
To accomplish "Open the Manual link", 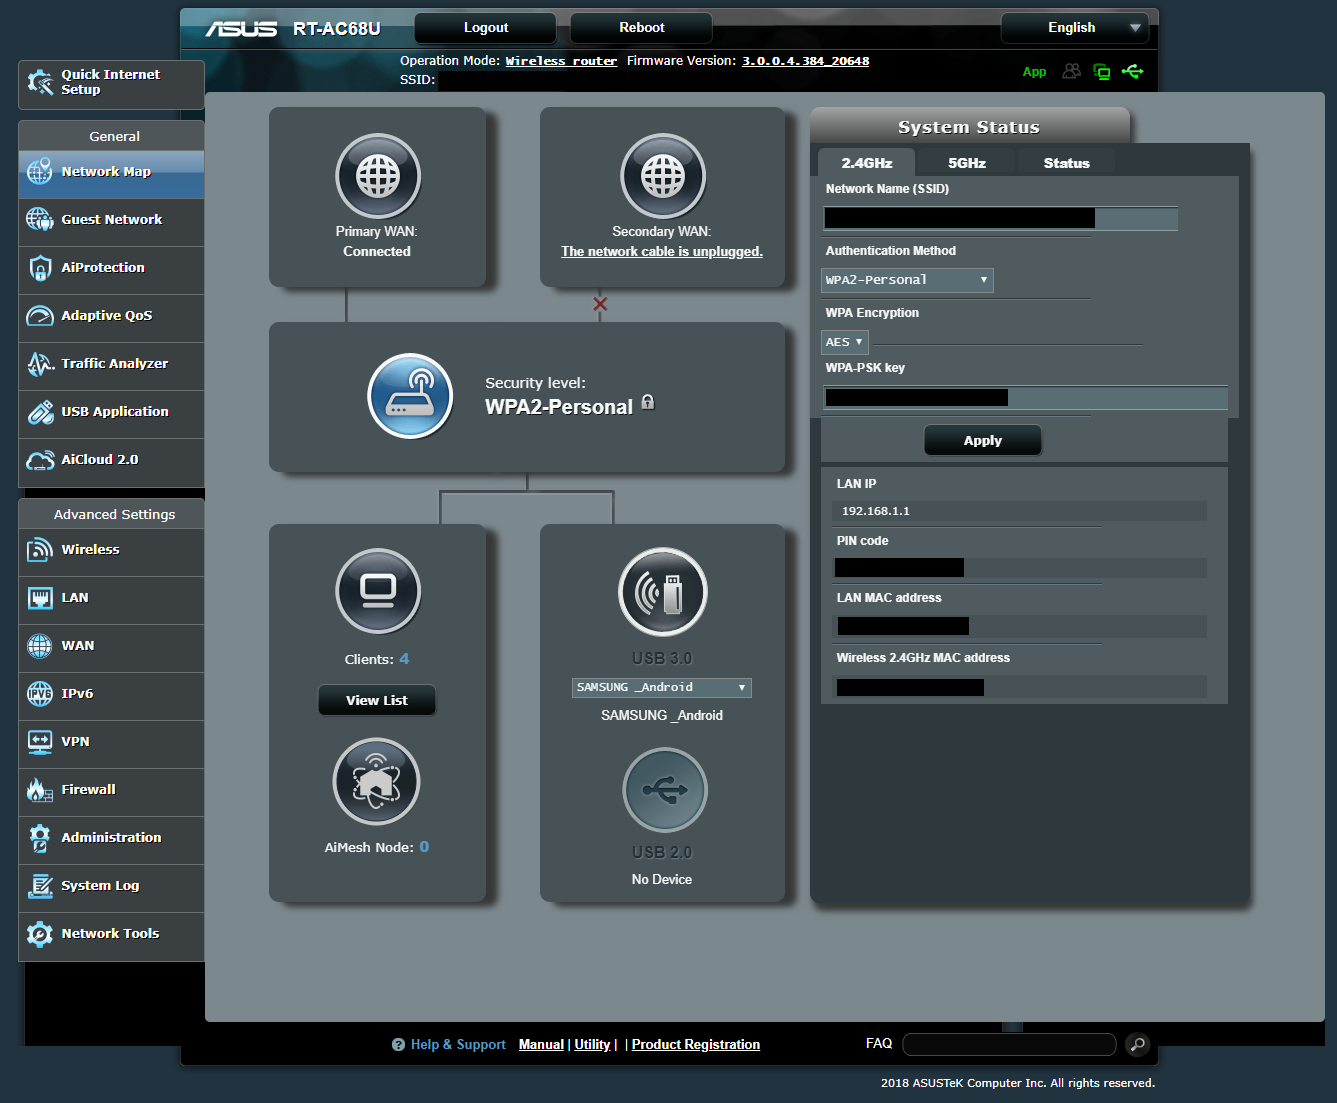I will (541, 1045).
